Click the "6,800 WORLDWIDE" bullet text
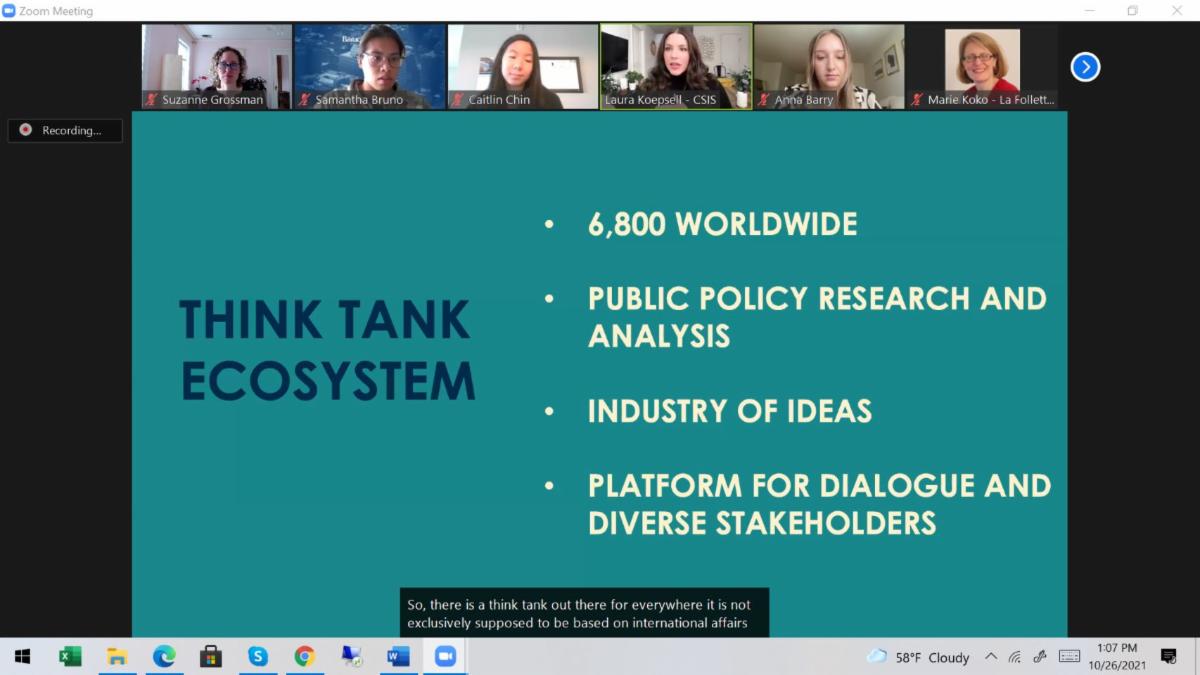The width and height of the screenshot is (1200, 675). [x=722, y=224]
